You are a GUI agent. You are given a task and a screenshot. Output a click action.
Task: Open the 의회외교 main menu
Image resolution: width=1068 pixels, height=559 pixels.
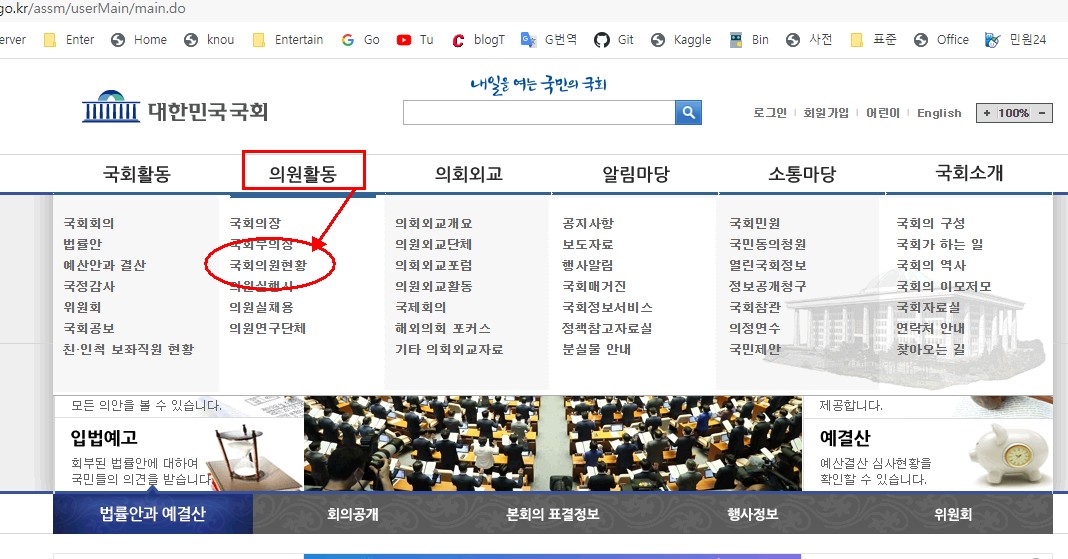pos(469,174)
